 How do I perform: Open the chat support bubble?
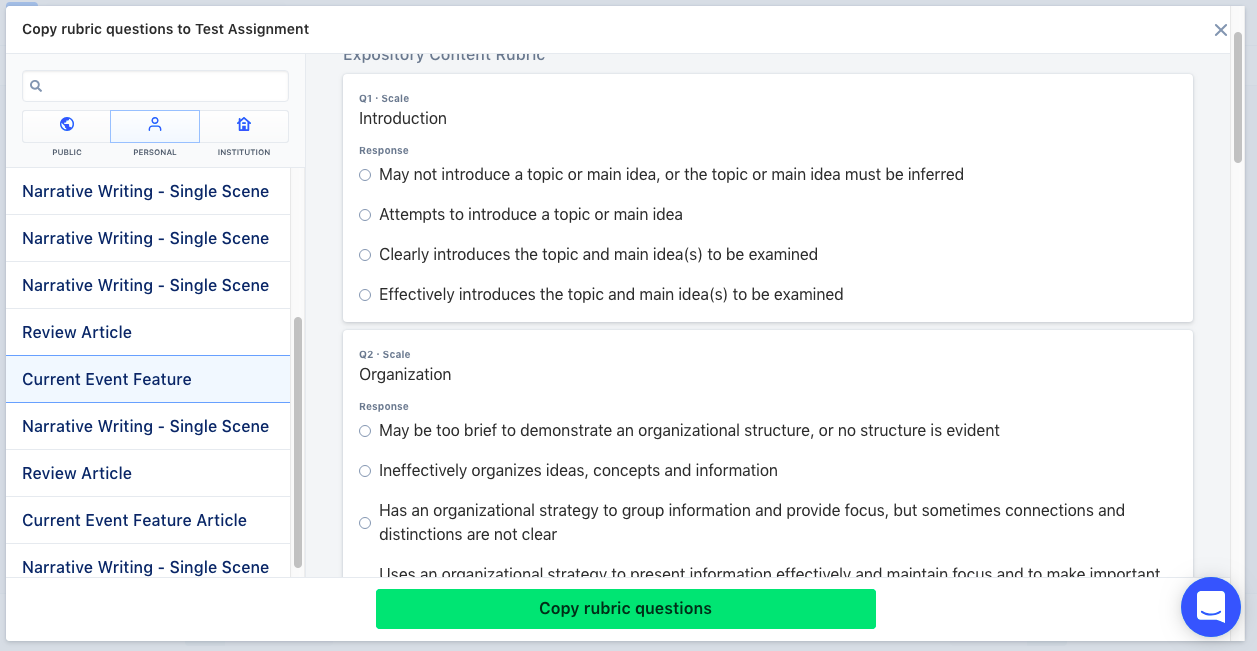coord(1210,607)
